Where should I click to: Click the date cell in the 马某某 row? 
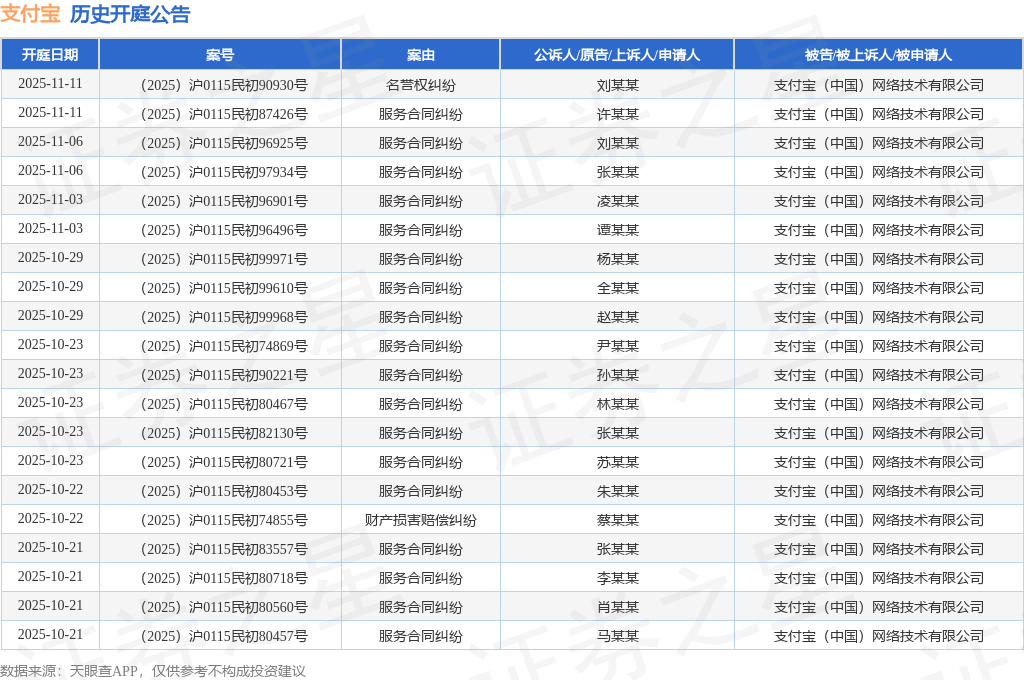click(50, 635)
